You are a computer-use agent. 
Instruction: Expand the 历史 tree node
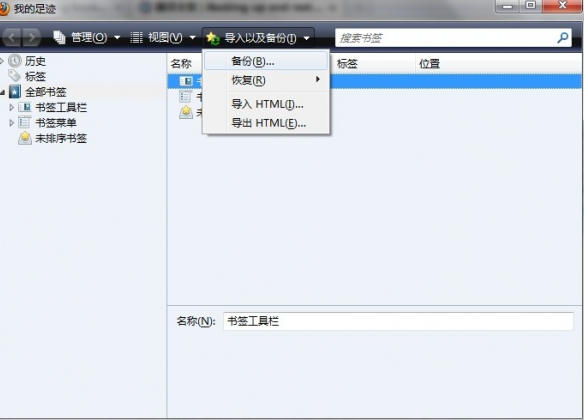[2, 61]
